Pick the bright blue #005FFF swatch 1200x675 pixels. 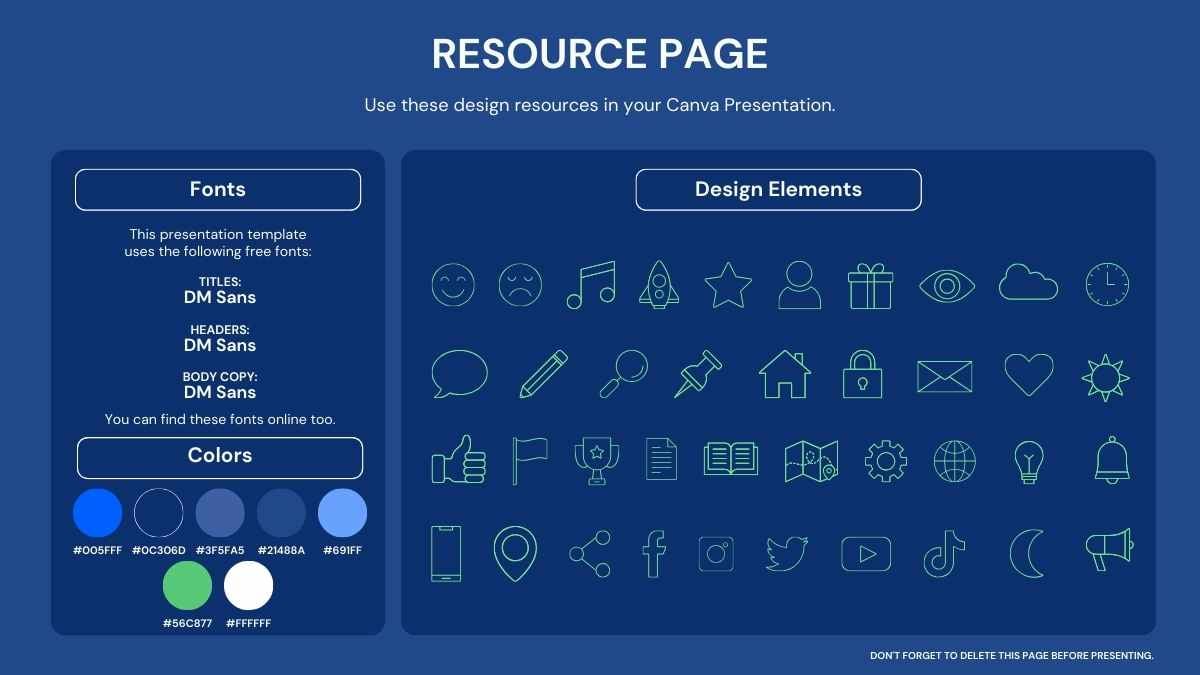tap(97, 513)
